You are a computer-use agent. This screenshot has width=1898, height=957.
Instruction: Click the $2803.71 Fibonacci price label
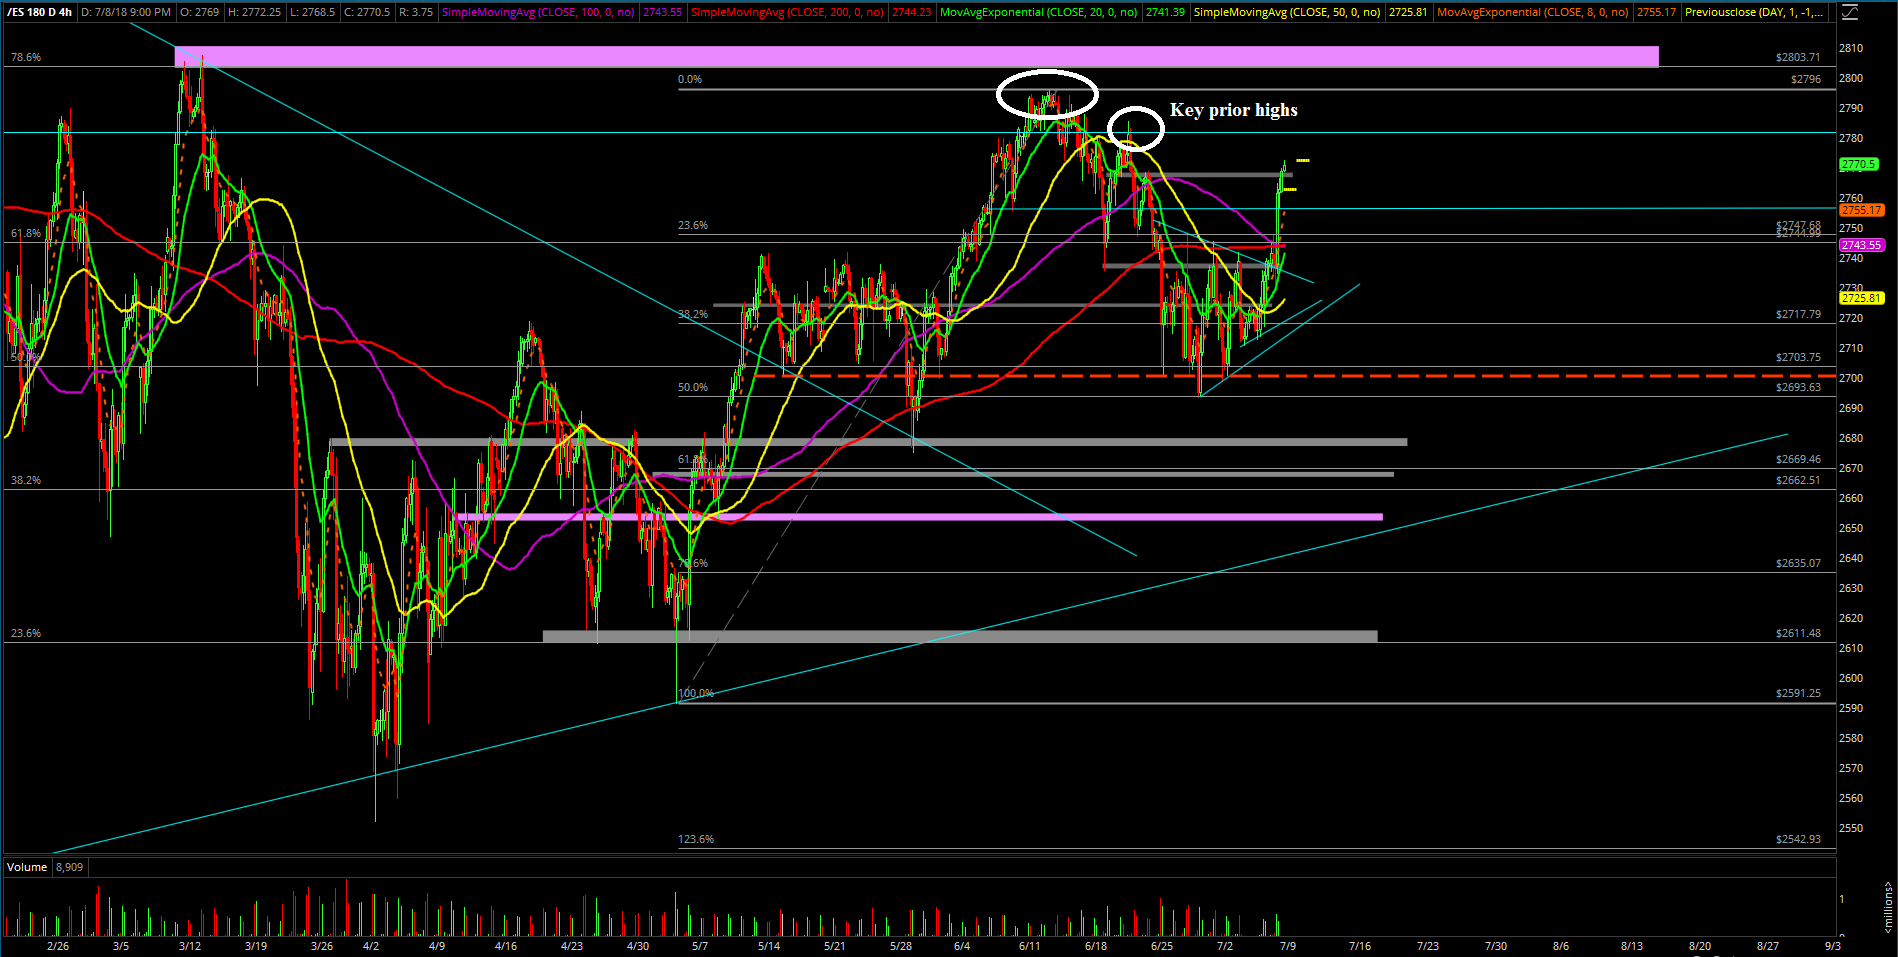(1798, 57)
